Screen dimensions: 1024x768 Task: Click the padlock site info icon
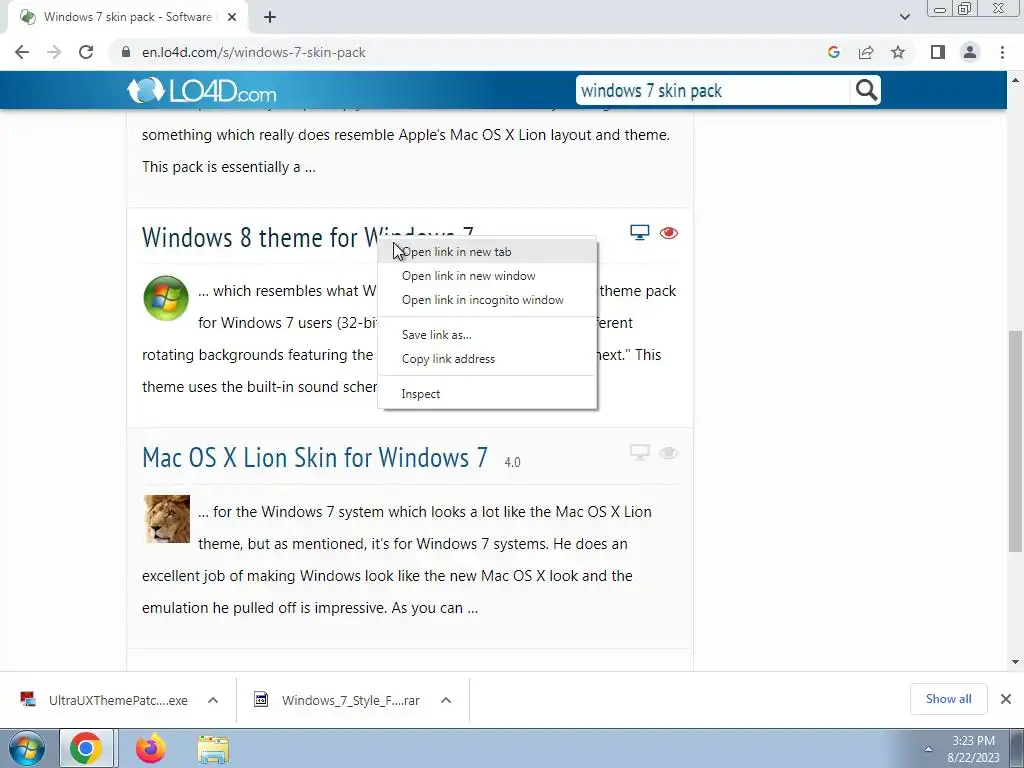(126, 52)
